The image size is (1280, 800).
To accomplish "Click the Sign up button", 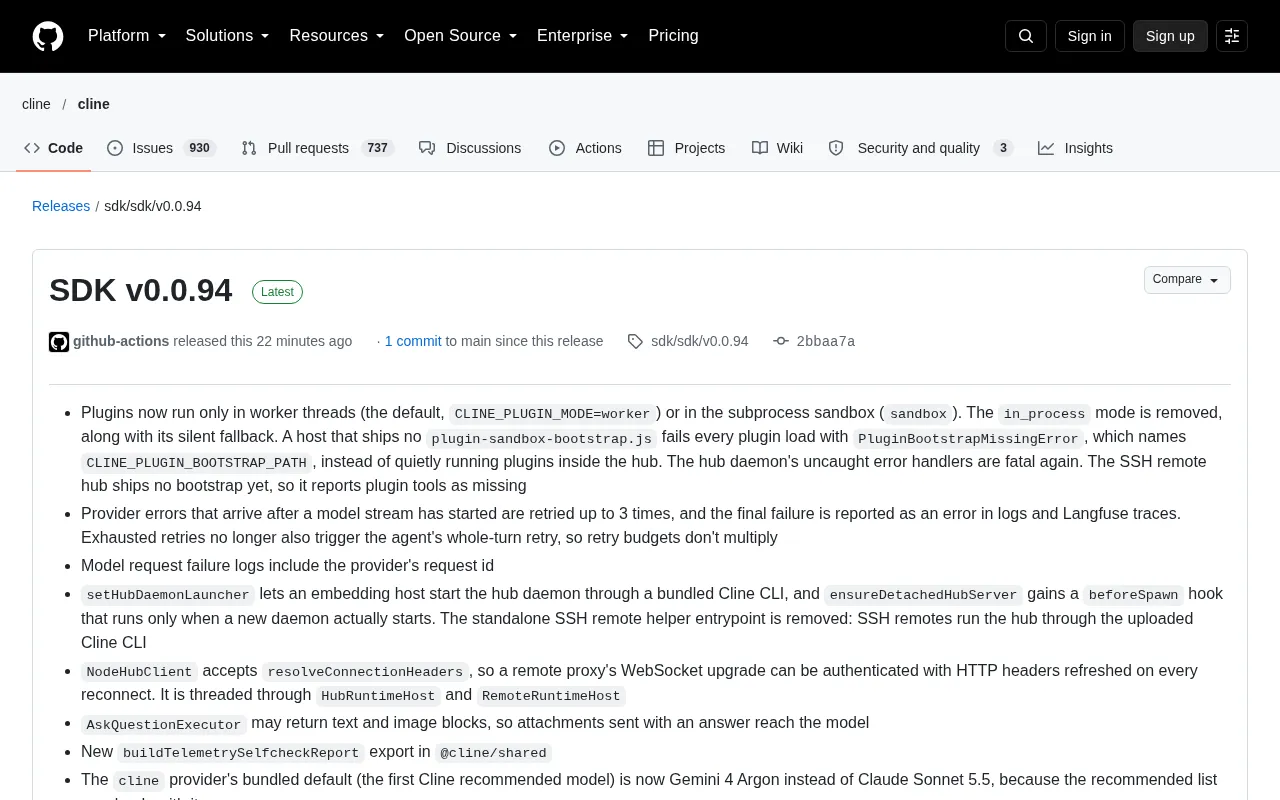I will 1170,36.
